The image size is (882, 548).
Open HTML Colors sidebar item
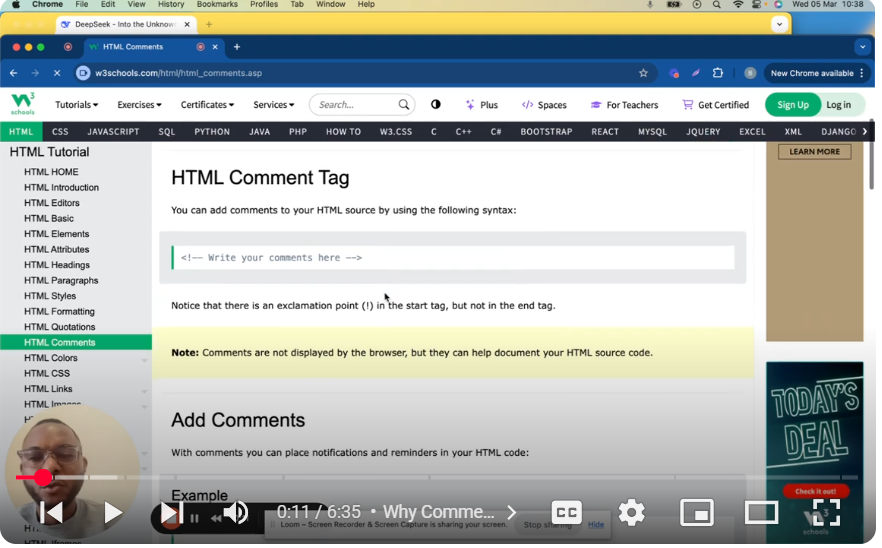51,358
